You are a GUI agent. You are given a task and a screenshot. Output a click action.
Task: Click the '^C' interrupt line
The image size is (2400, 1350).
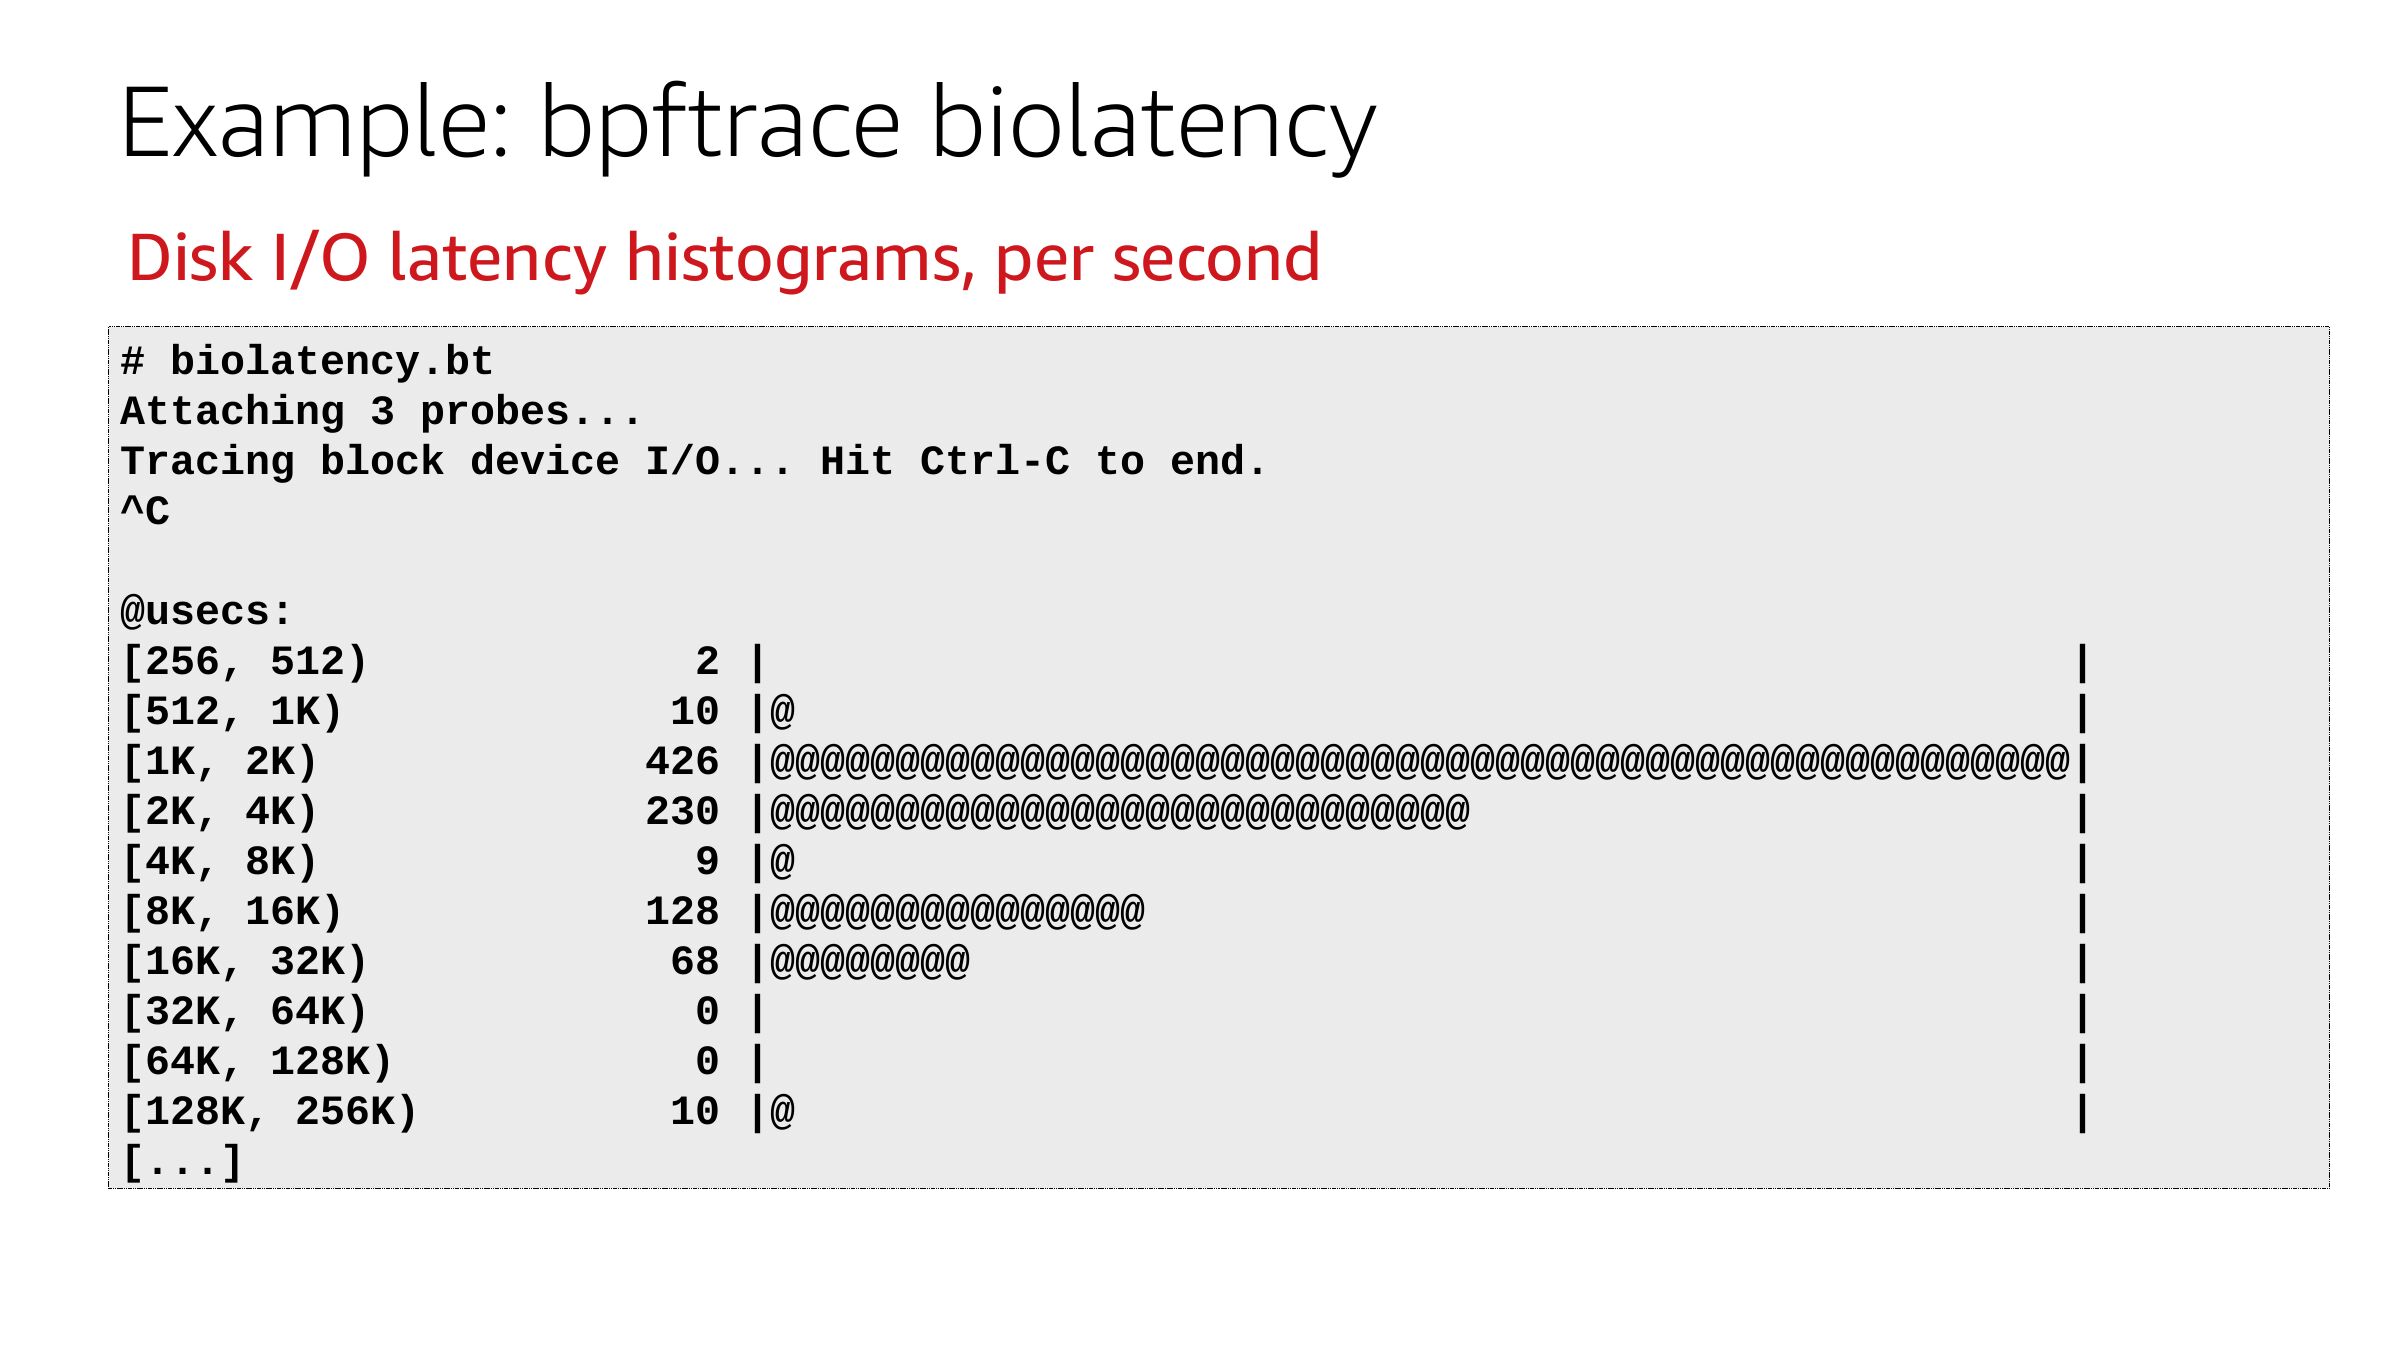[145, 511]
